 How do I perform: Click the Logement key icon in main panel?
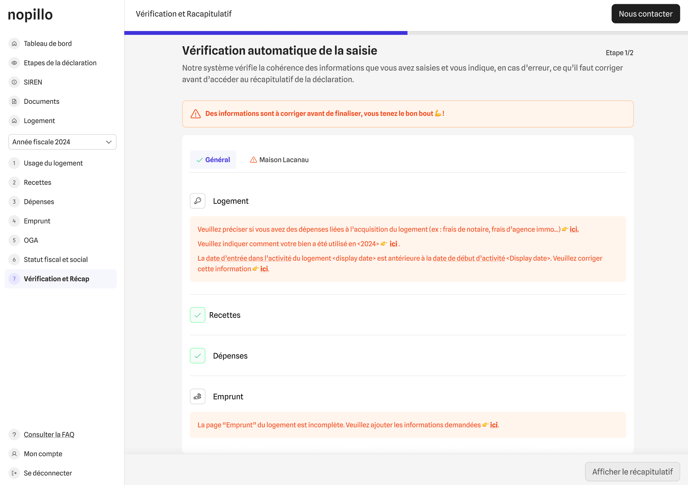[198, 201]
